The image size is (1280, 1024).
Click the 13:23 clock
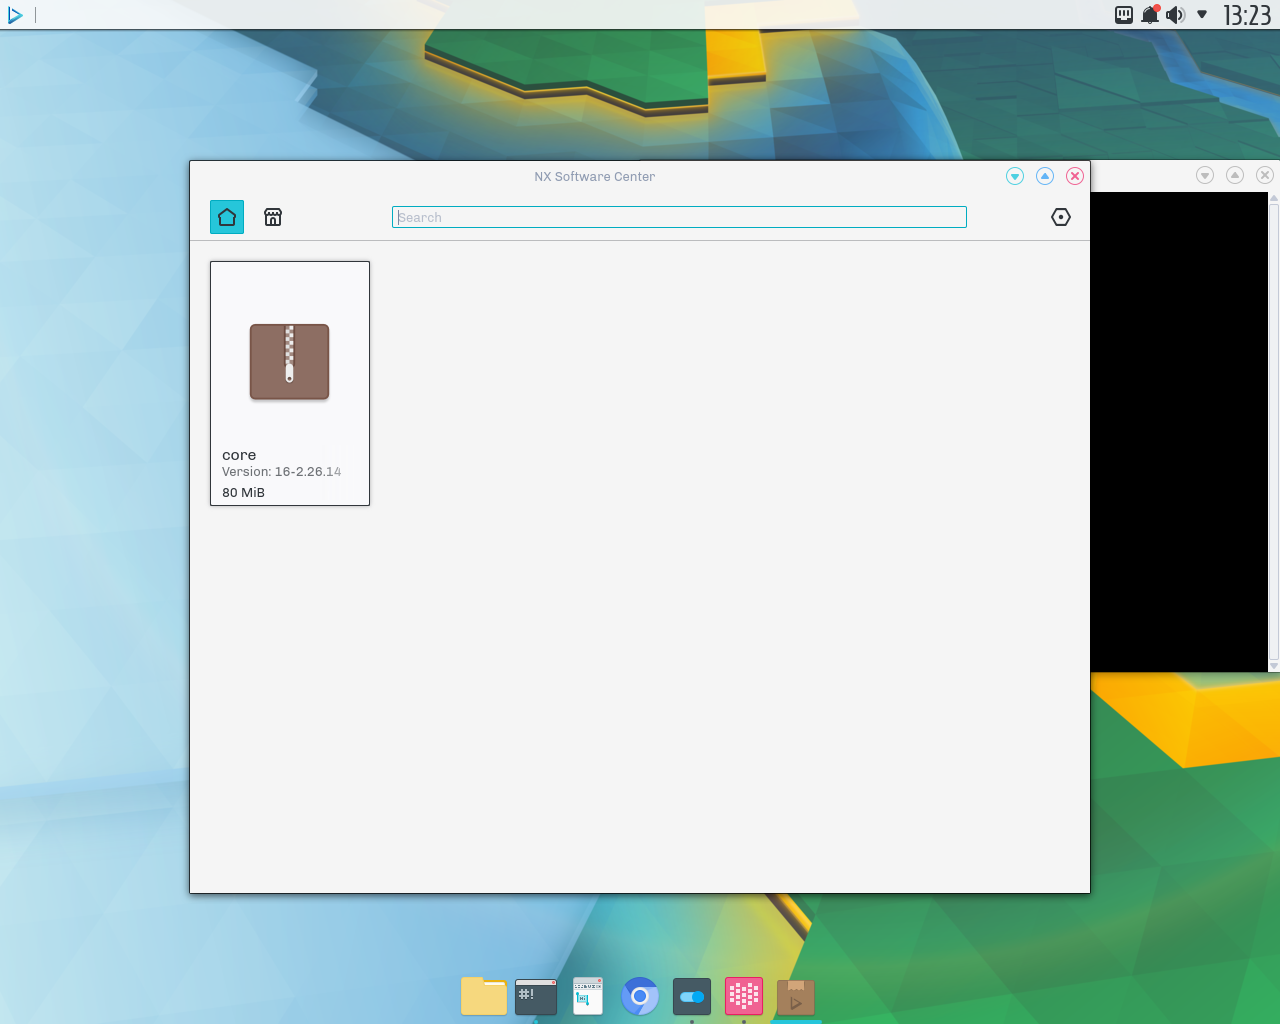[x=1247, y=15]
